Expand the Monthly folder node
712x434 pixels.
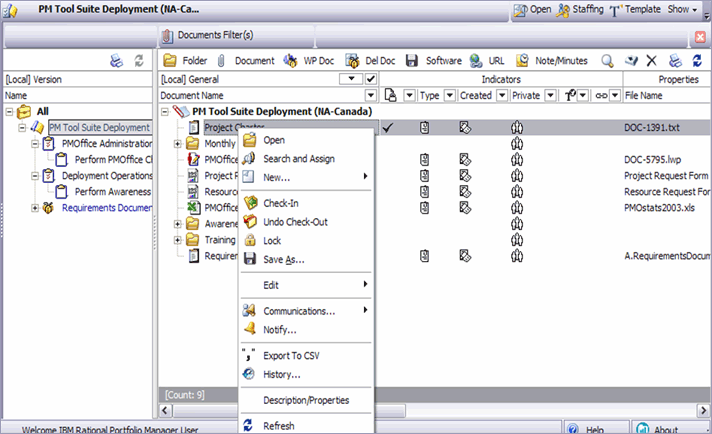tap(178, 144)
